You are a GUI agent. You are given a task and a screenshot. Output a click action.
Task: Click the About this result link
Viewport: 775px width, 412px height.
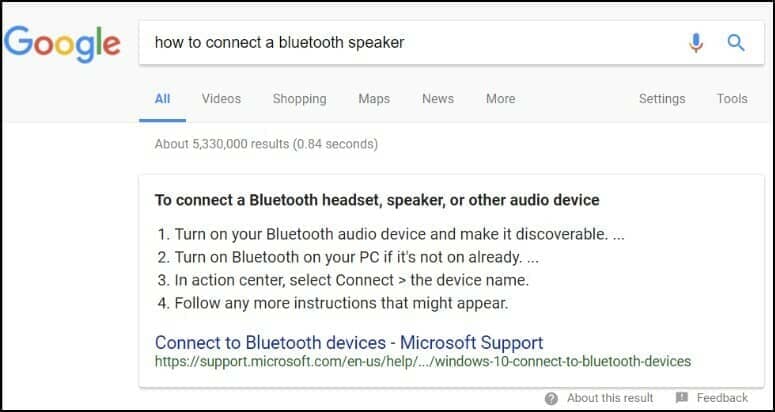(610, 398)
